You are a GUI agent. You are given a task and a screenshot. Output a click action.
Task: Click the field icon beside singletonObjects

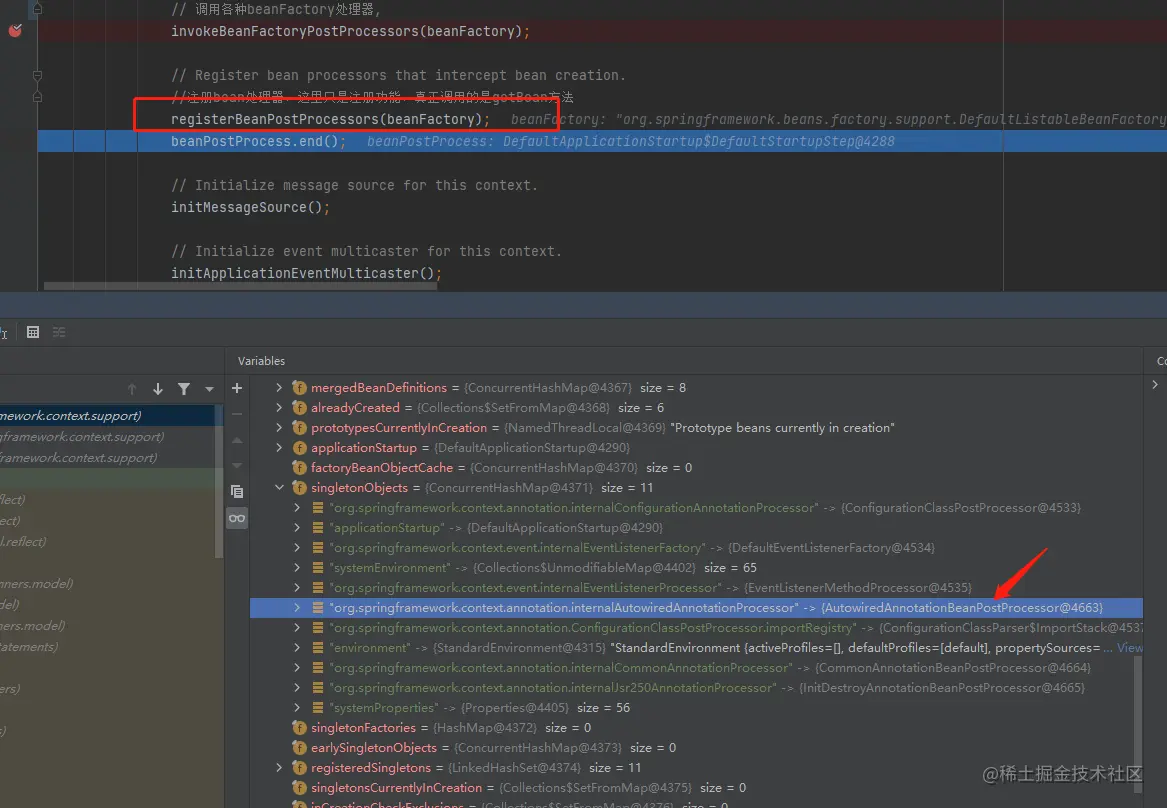pos(299,487)
